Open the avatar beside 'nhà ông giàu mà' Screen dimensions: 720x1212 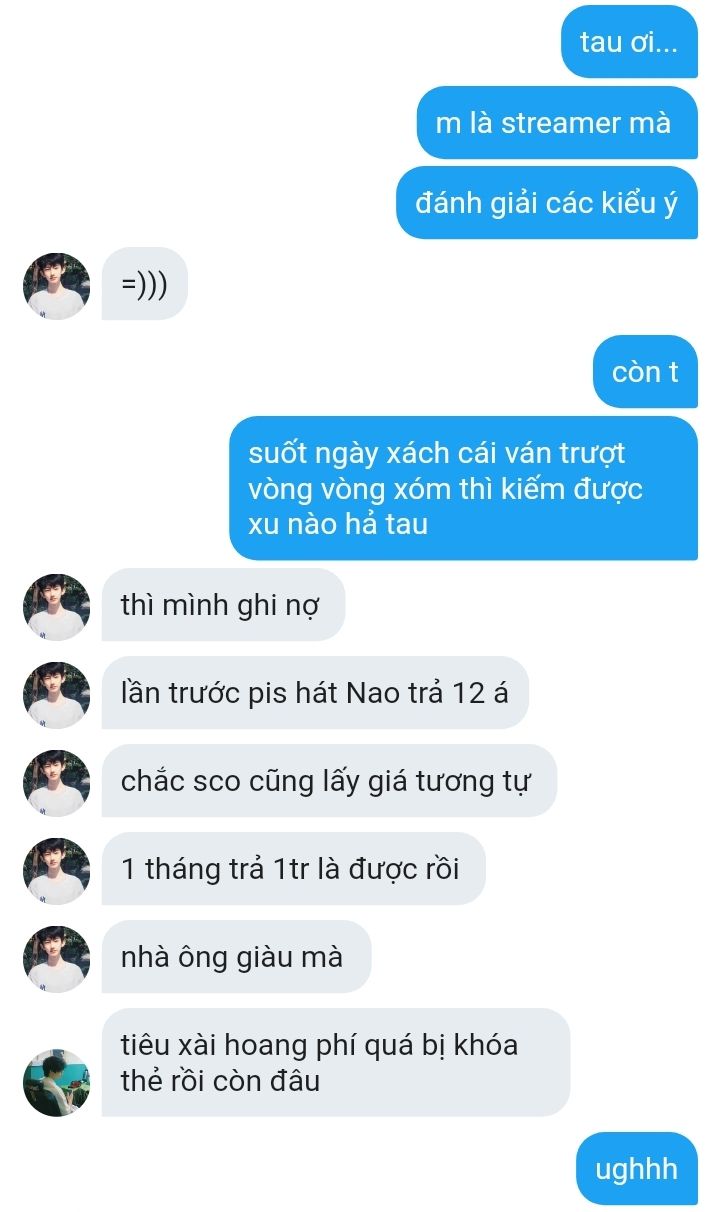[x=57, y=959]
